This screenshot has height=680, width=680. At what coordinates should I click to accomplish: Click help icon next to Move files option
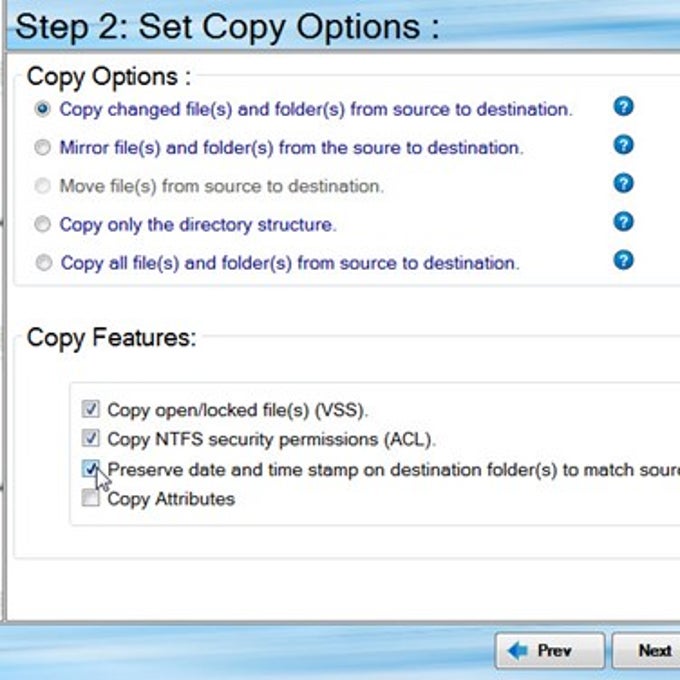pyautogui.click(x=623, y=183)
